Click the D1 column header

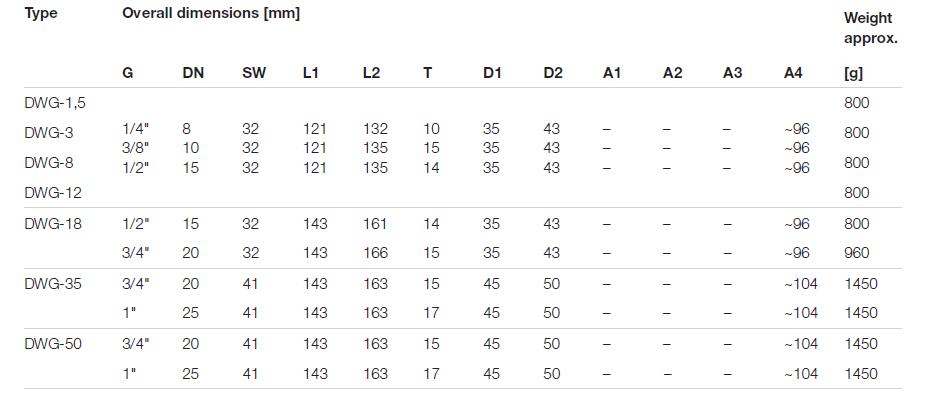(491, 74)
